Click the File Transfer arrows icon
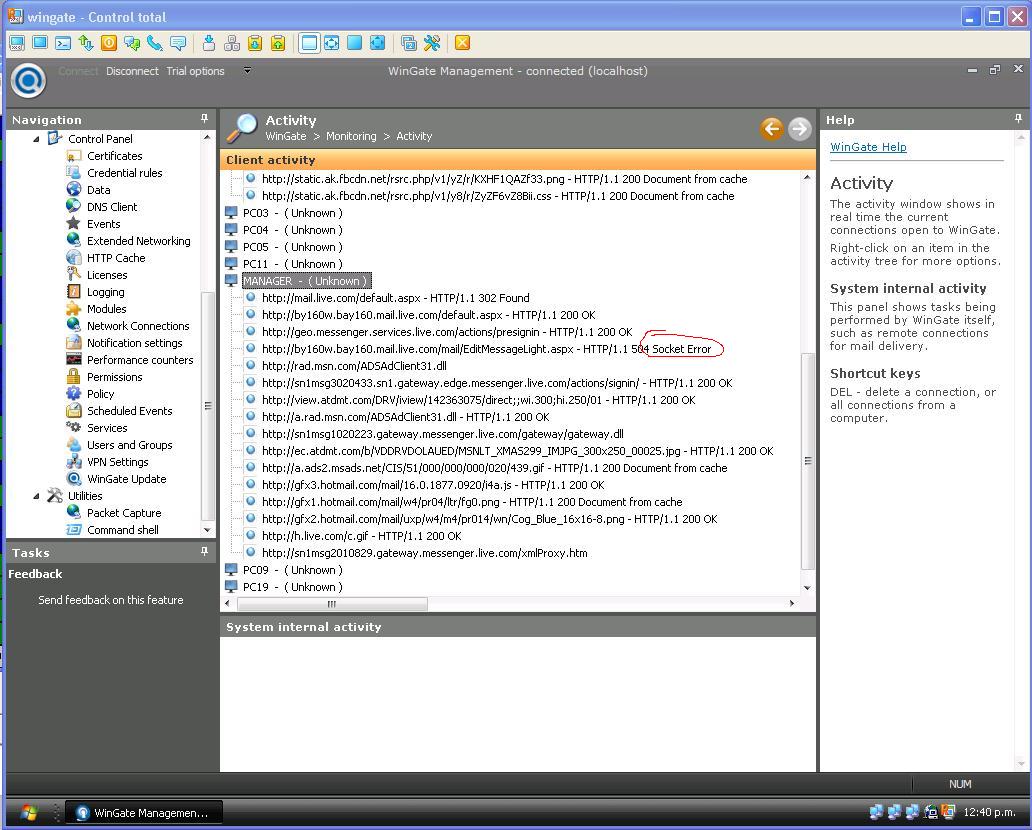 [x=86, y=43]
